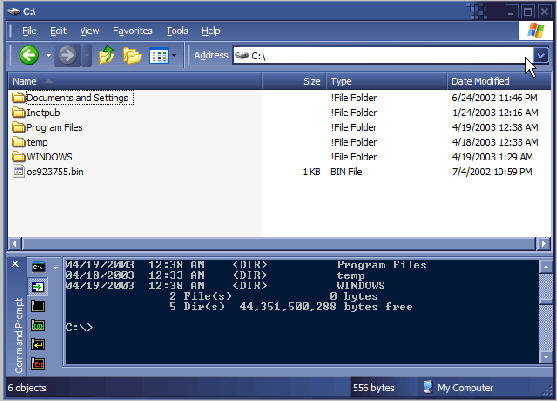The height and width of the screenshot is (401, 557).
Task: Click the grayed Forward arrow button
Action: (x=67, y=55)
